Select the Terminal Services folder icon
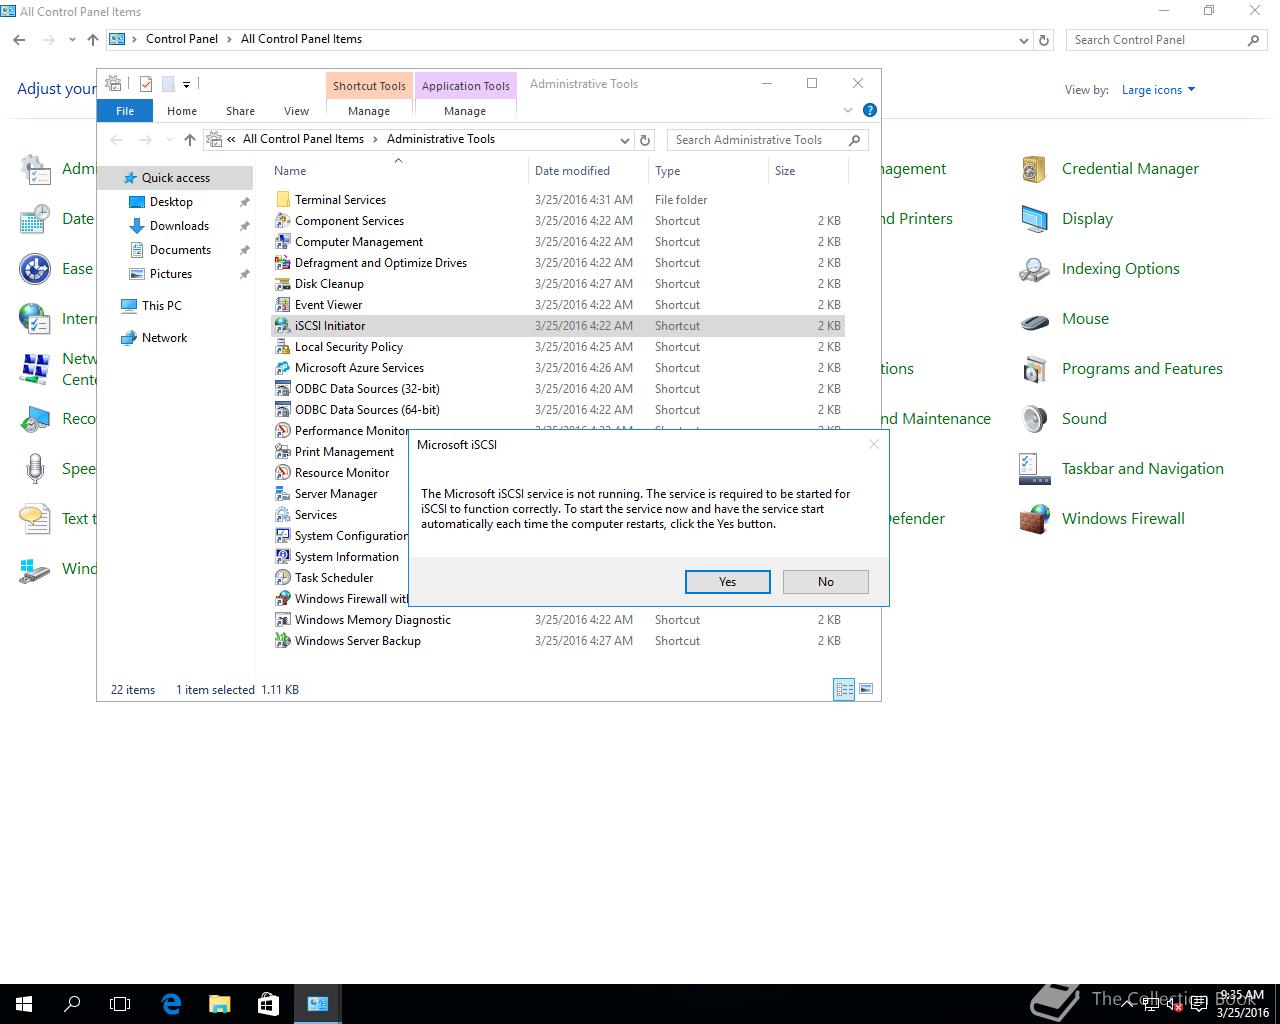The width and height of the screenshot is (1280, 1024). [x=283, y=200]
